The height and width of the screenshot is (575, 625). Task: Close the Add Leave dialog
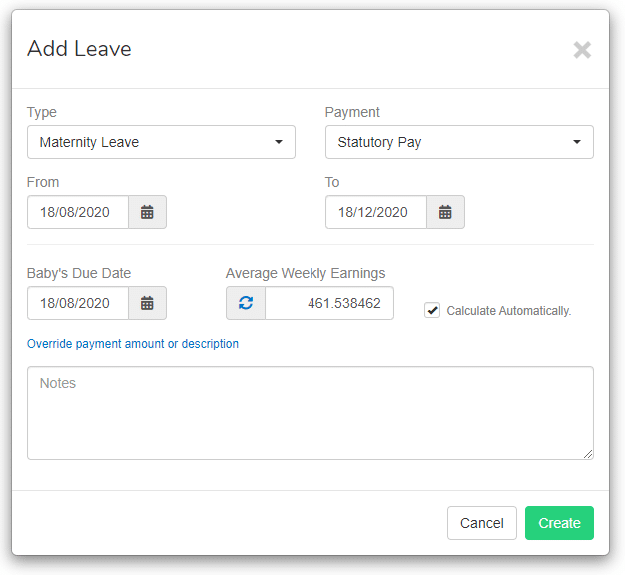coord(582,50)
